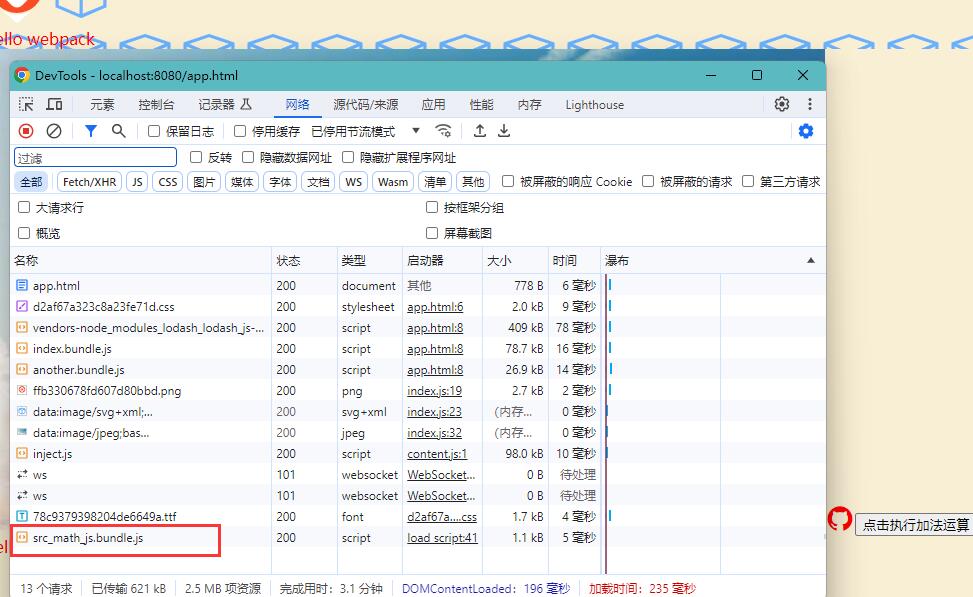Screen dimensions: 973x597
Task: Check the 被屏蔽的请求 checkbox
Action: click(x=648, y=181)
